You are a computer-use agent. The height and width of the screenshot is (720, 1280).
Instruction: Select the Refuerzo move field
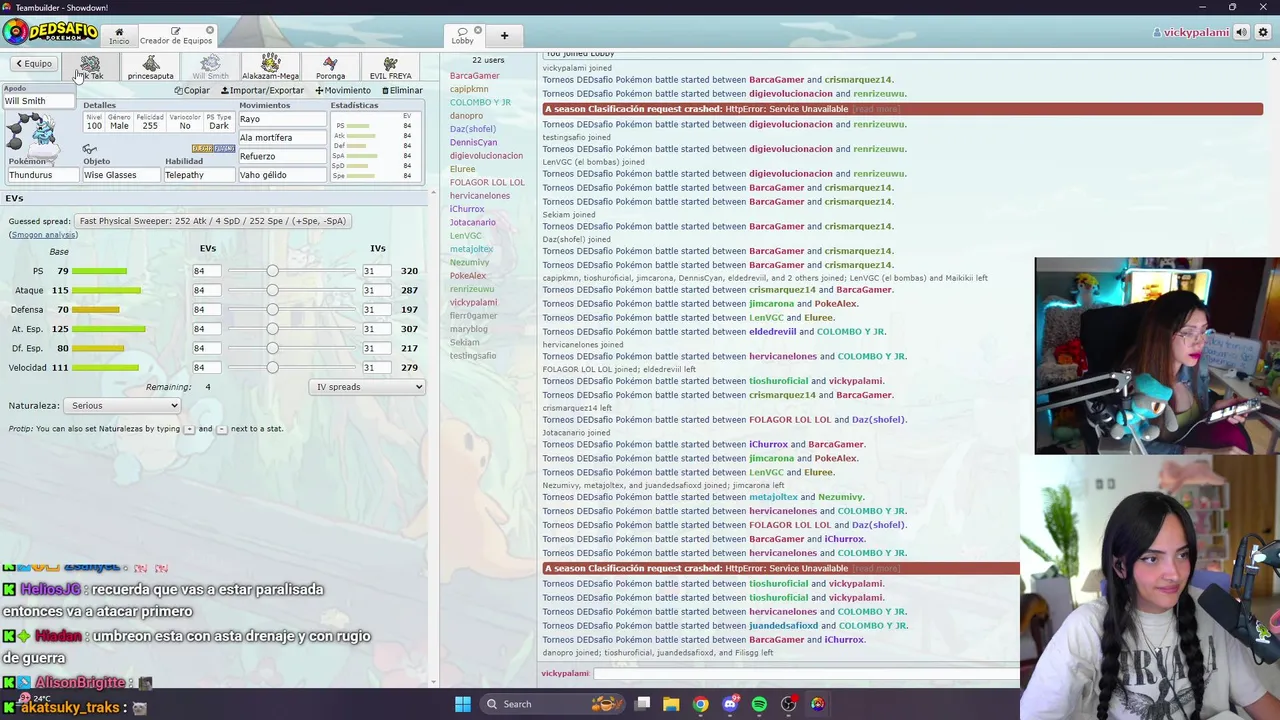[282, 157]
